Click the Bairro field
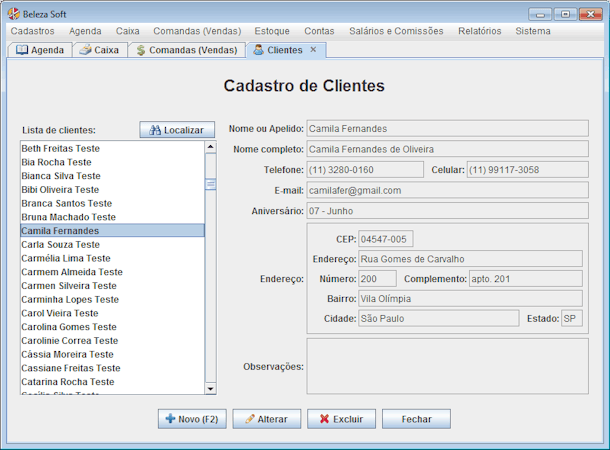Viewport: 610px width, 450px height. click(470, 299)
